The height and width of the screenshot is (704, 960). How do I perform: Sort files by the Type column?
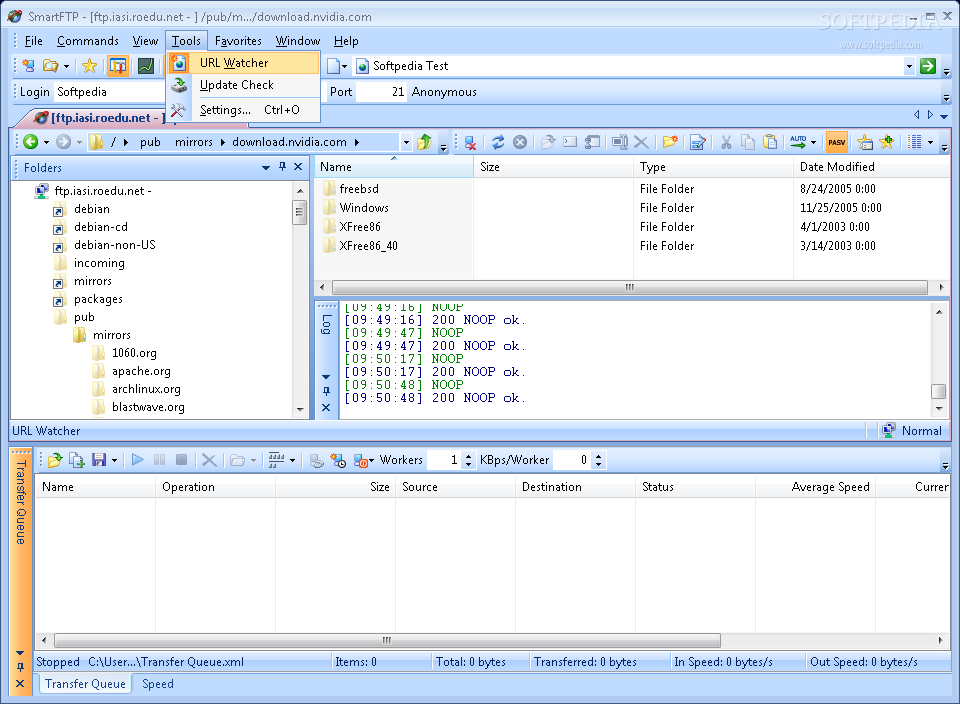[x=713, y=167]
